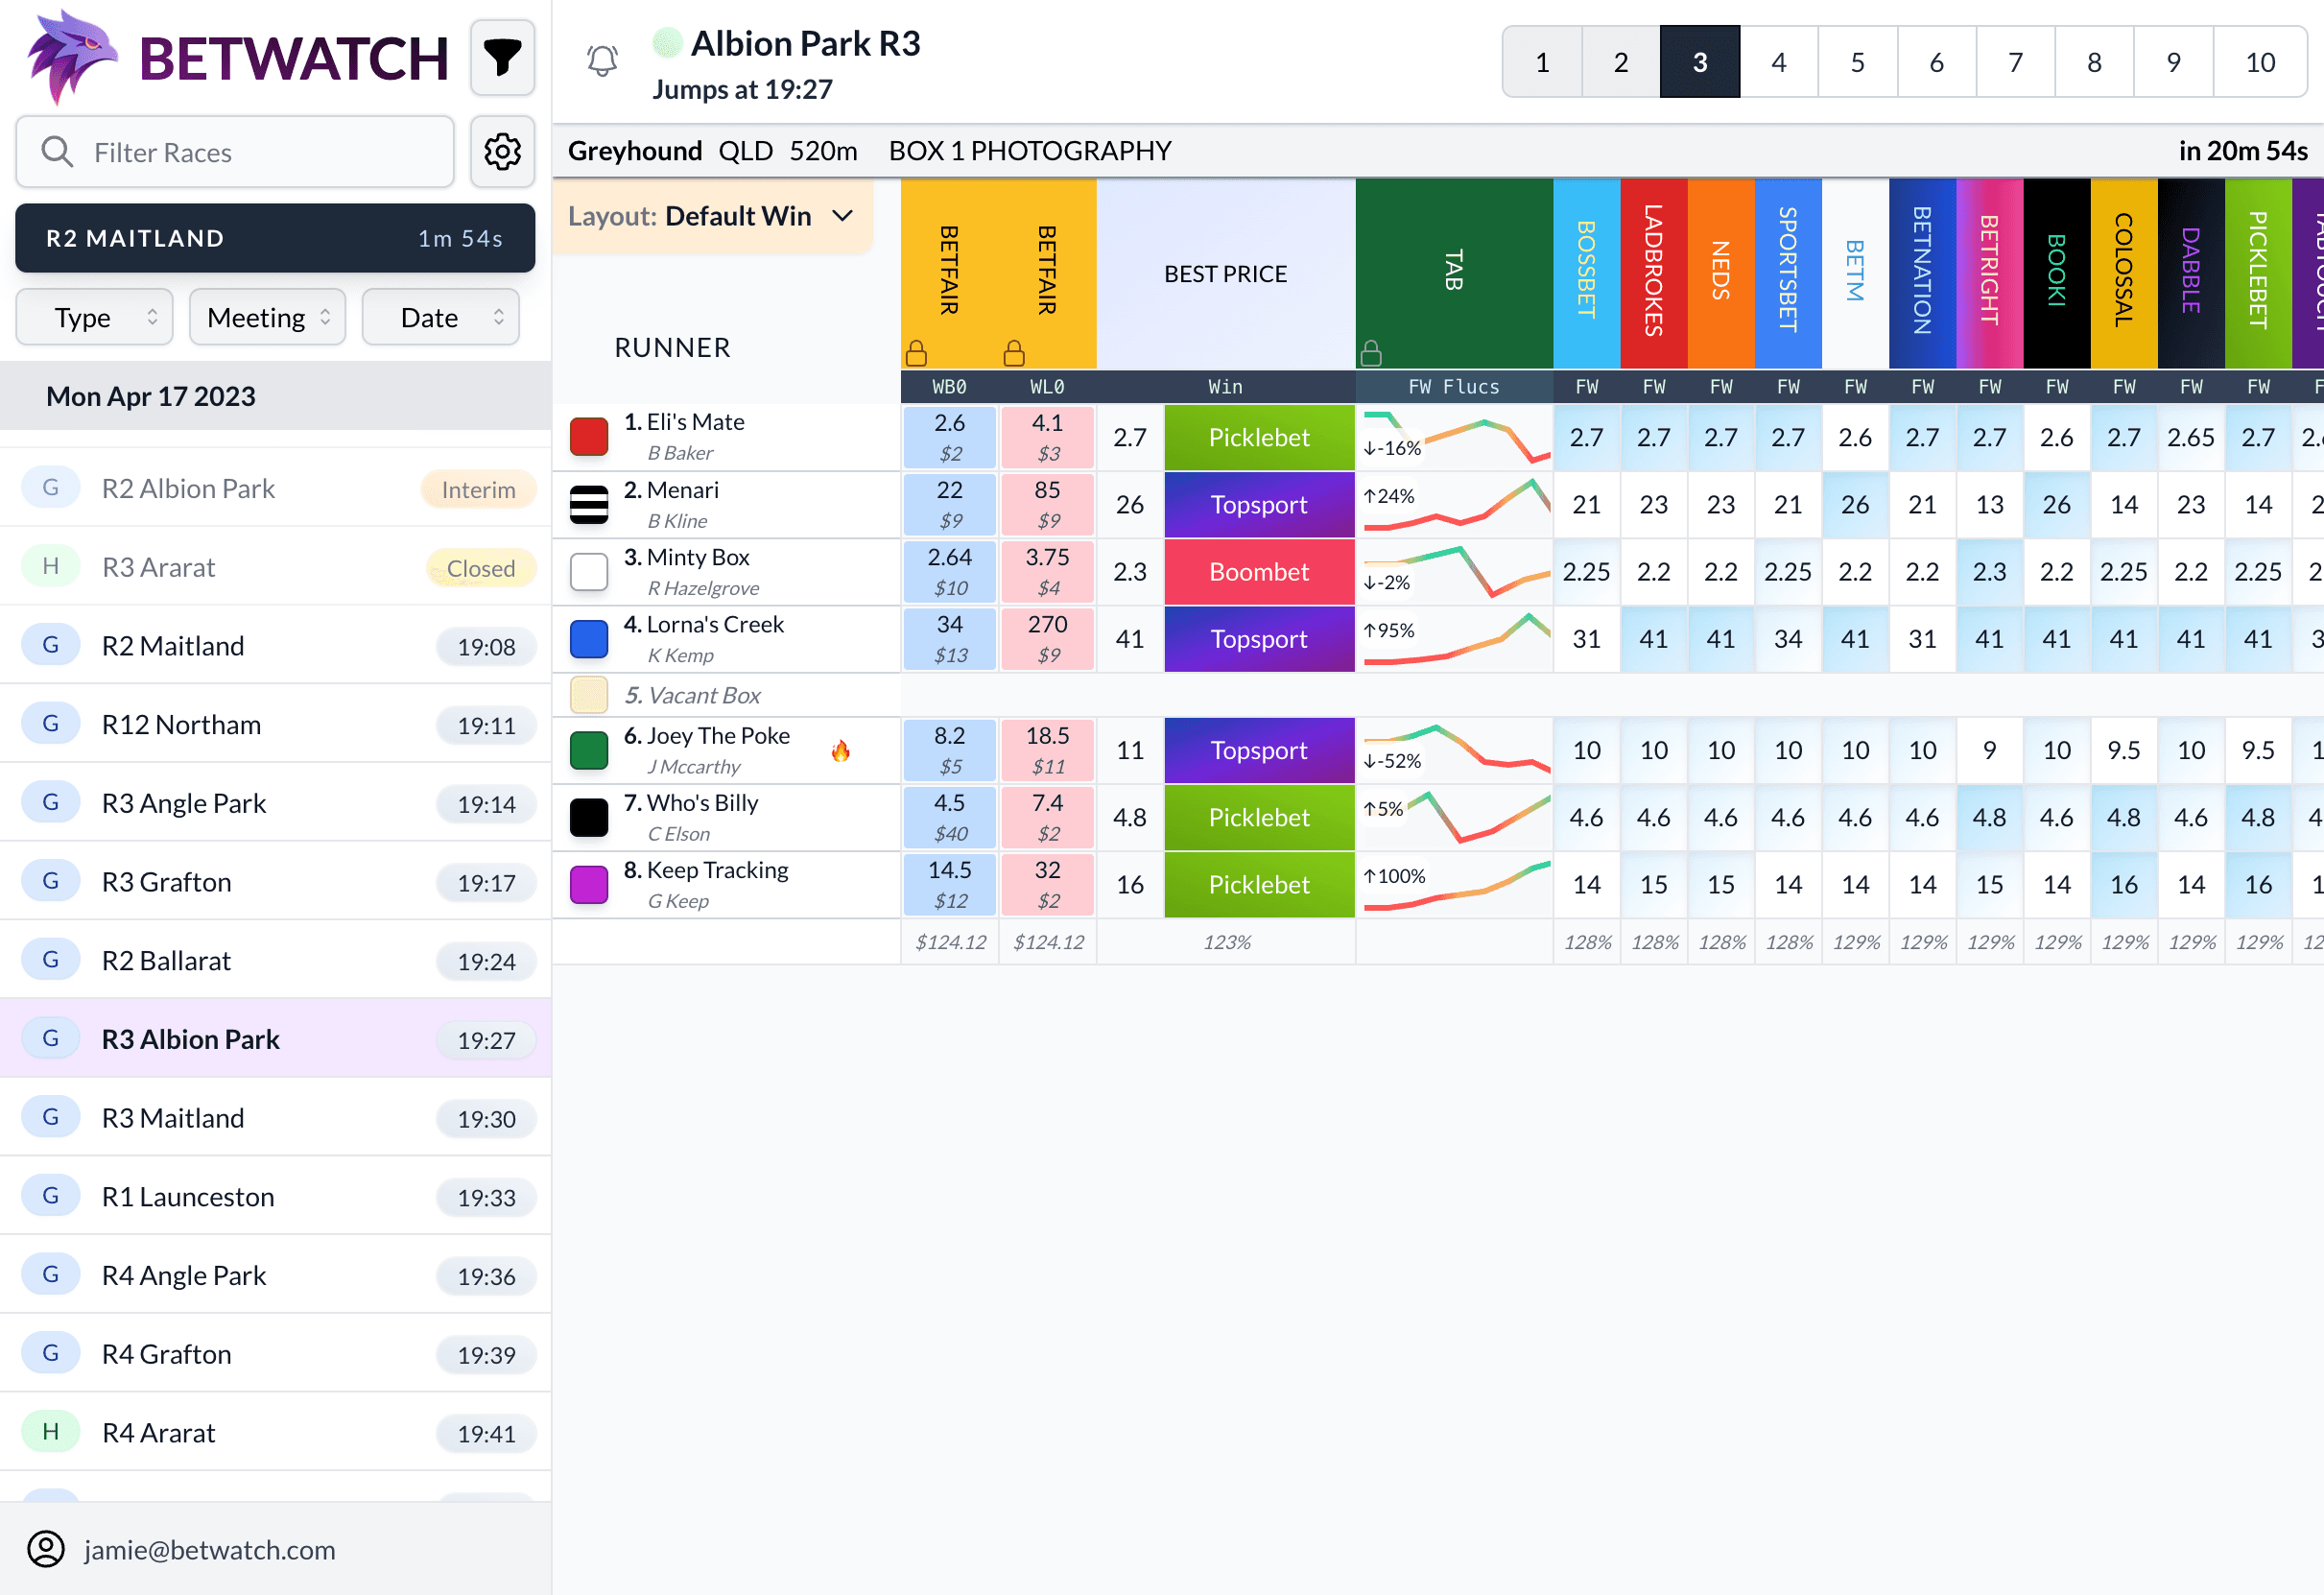Click the green status dot beside Albion Park R3
The image size is (2324, 1595).
[x=667, y=43]
